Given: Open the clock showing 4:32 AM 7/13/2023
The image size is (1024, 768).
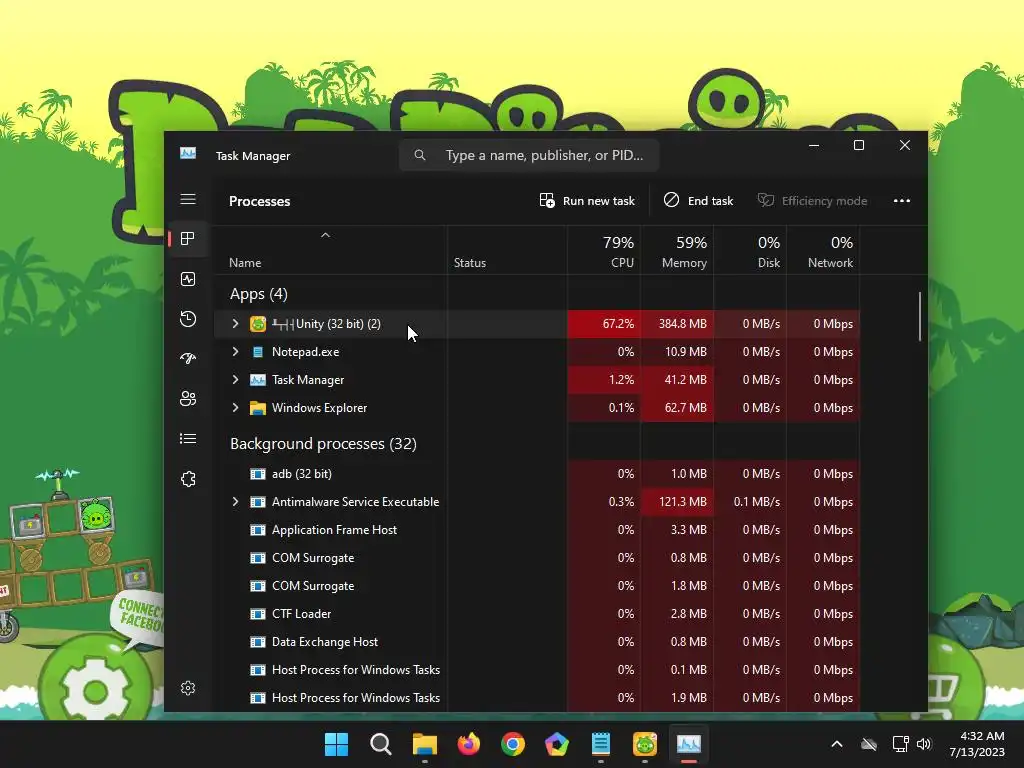Looking at the screenshot, I should [x=976, y=744].
